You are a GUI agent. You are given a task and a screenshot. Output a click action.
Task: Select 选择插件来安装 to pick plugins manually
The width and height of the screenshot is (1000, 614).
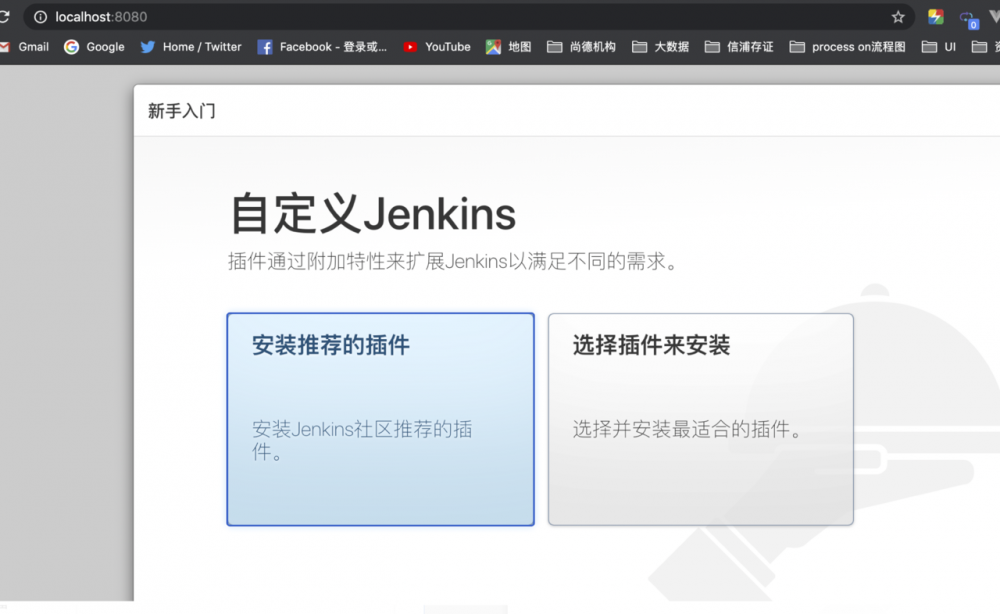(700, 418)
